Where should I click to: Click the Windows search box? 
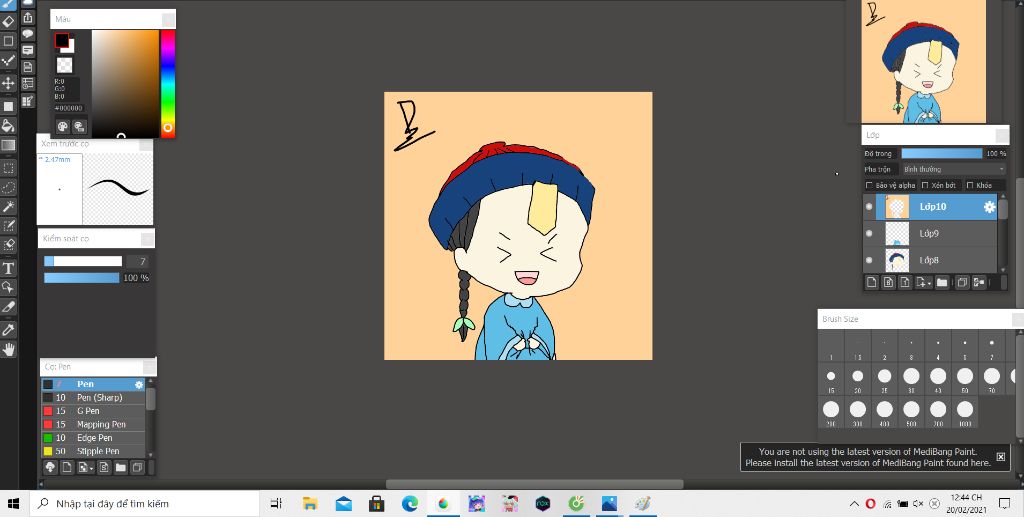point(145,504)
